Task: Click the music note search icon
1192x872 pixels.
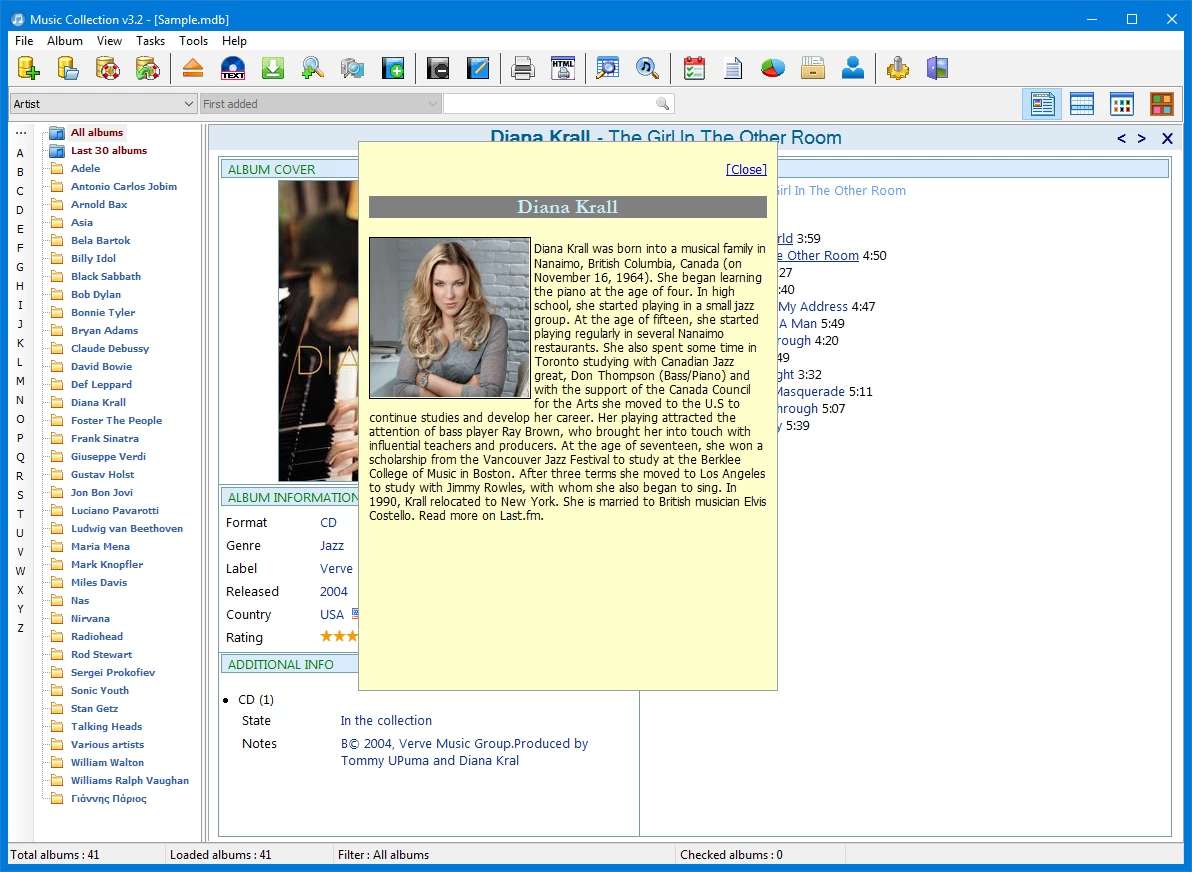Action: pos(647,68)
